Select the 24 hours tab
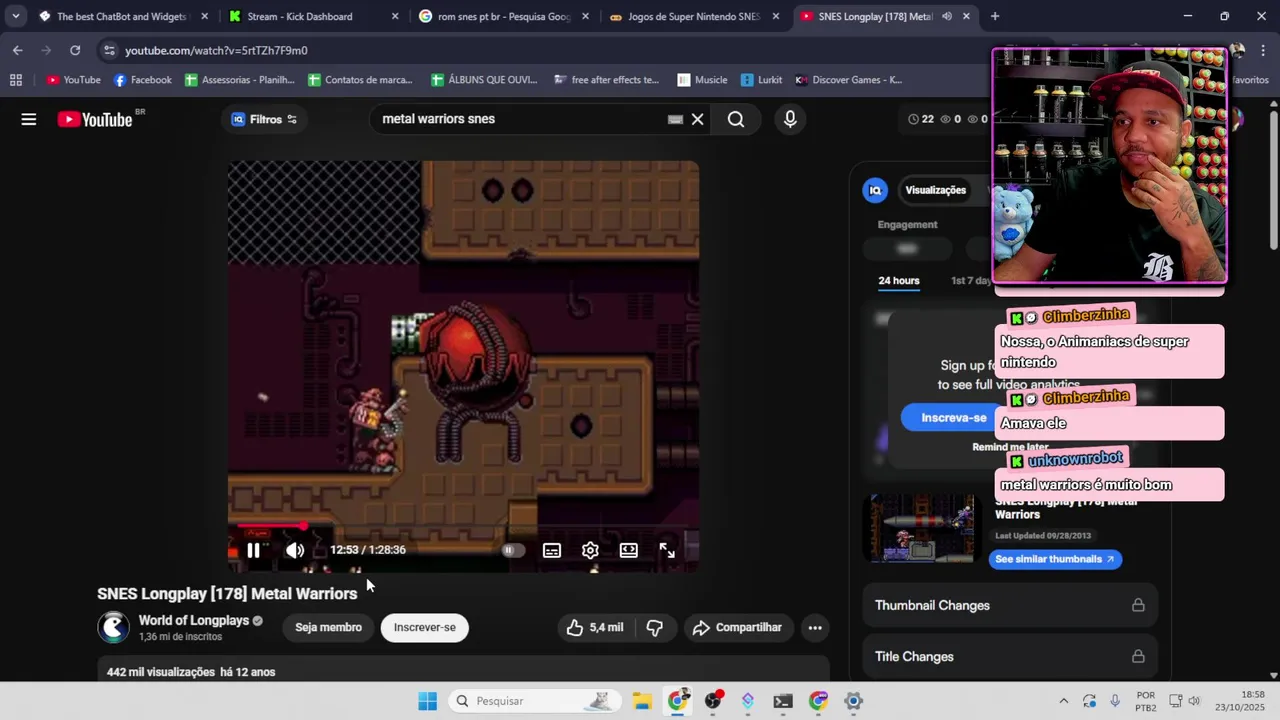 pyautogui.click(x=898, y=280)
